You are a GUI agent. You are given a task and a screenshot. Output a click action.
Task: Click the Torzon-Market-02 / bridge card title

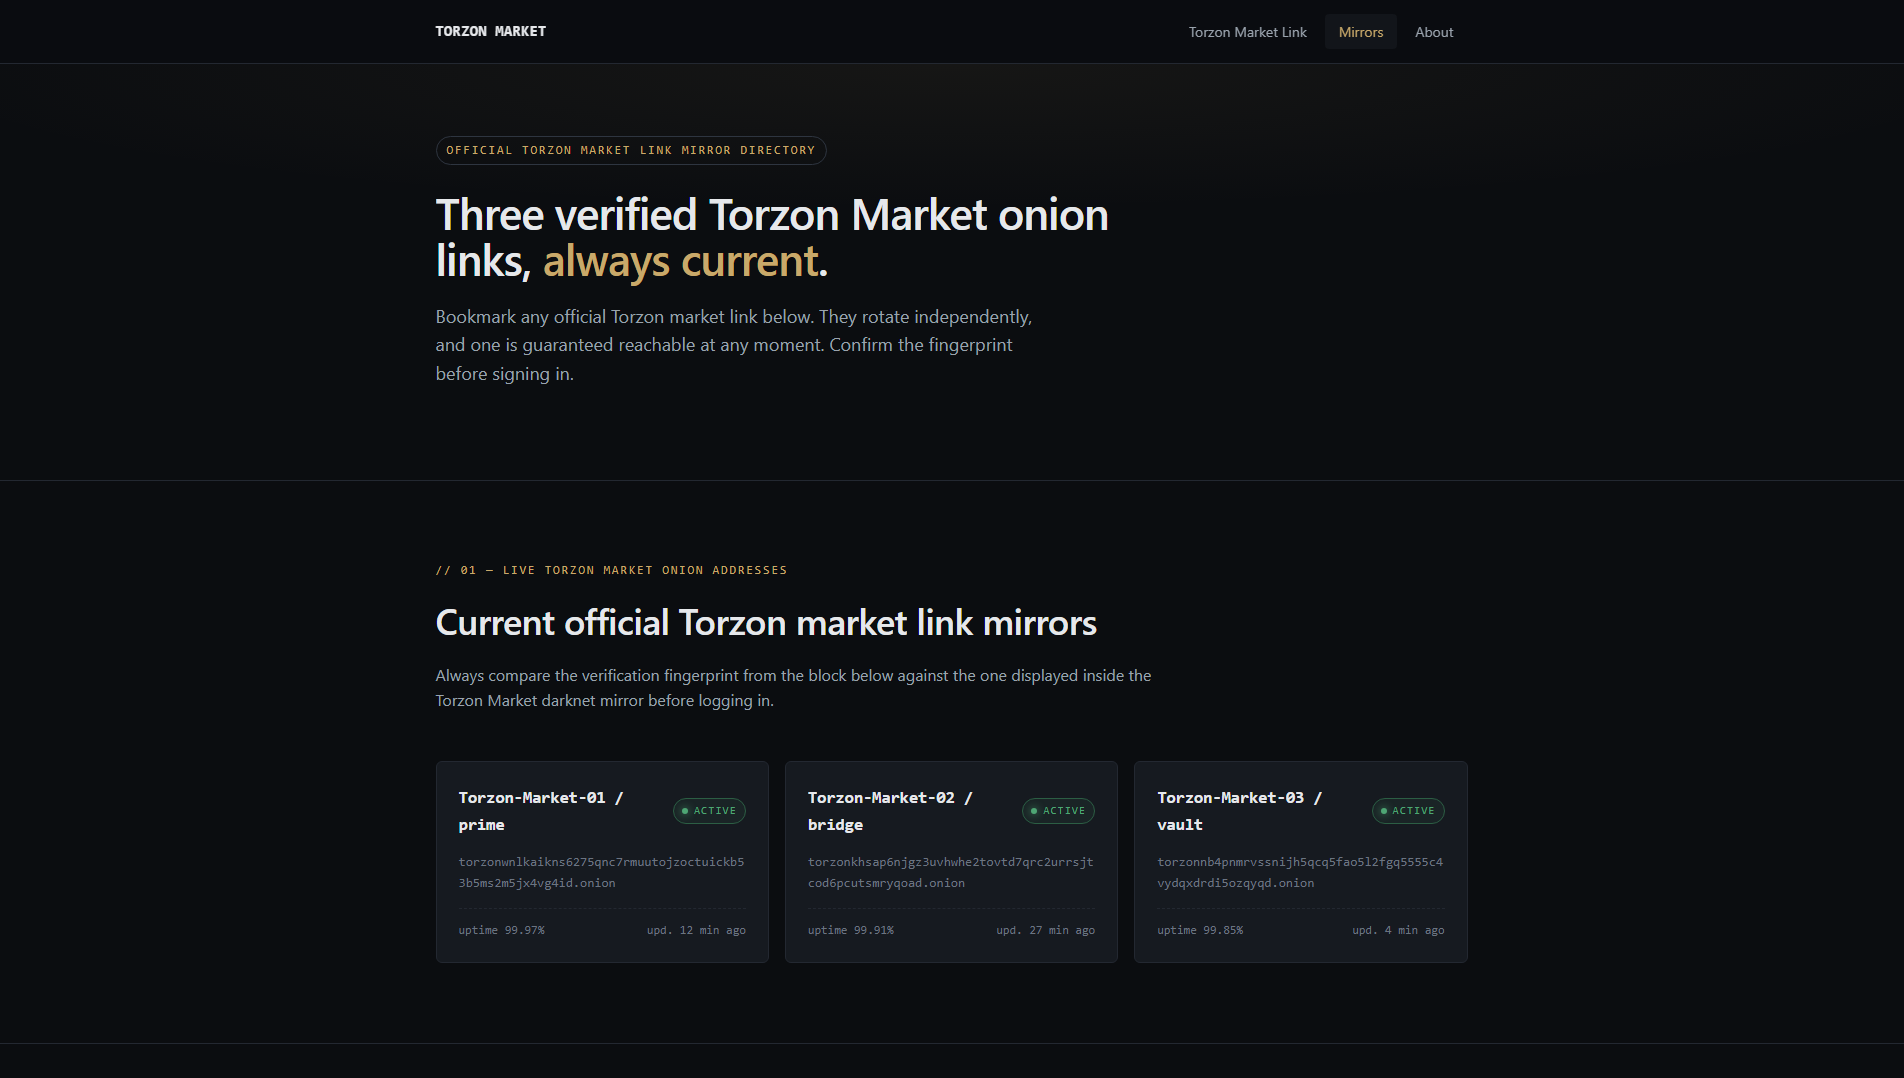click(890, 811)
